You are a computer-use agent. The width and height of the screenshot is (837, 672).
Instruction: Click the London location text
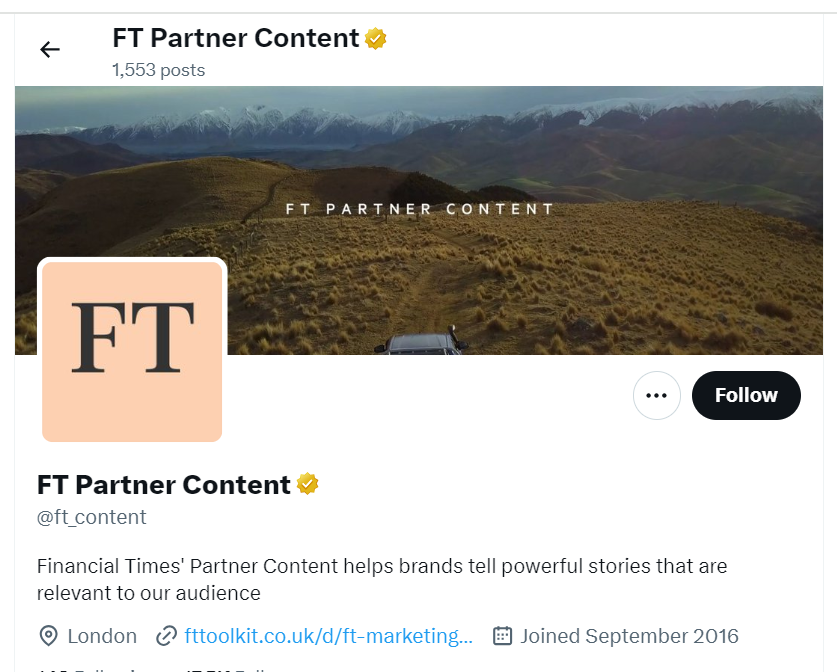tap(102, 636)
